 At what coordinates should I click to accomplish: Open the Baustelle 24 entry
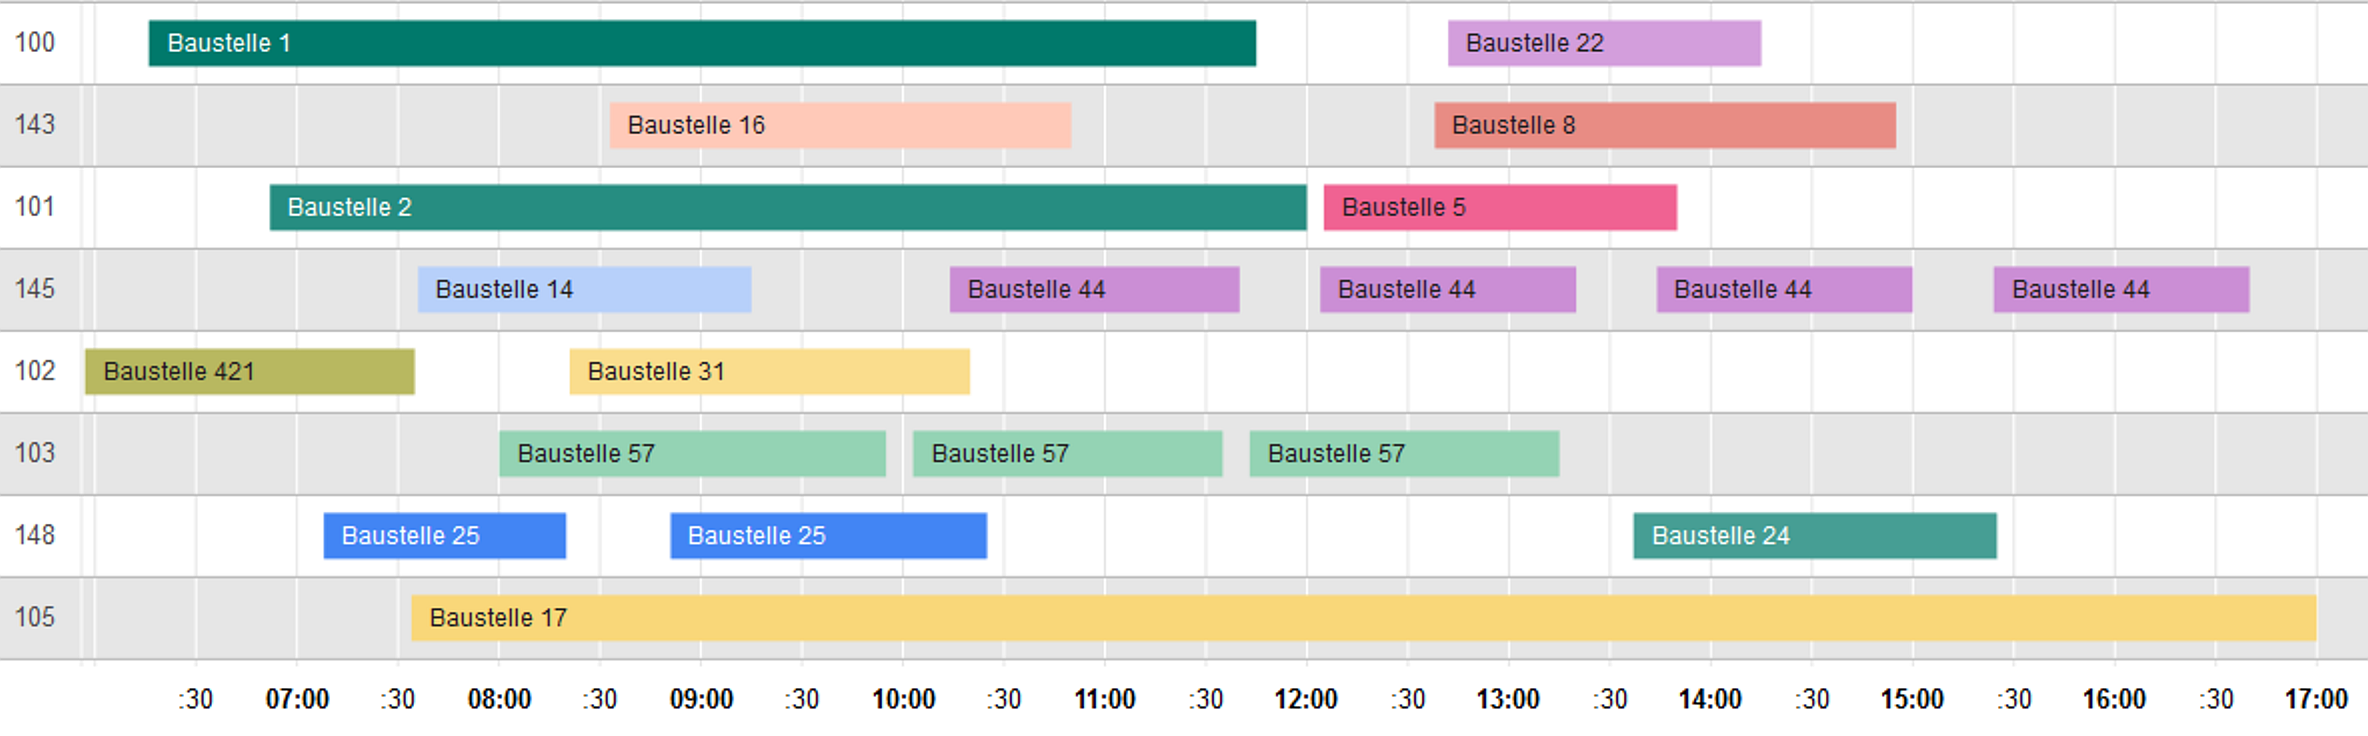tap(1815, 535)
